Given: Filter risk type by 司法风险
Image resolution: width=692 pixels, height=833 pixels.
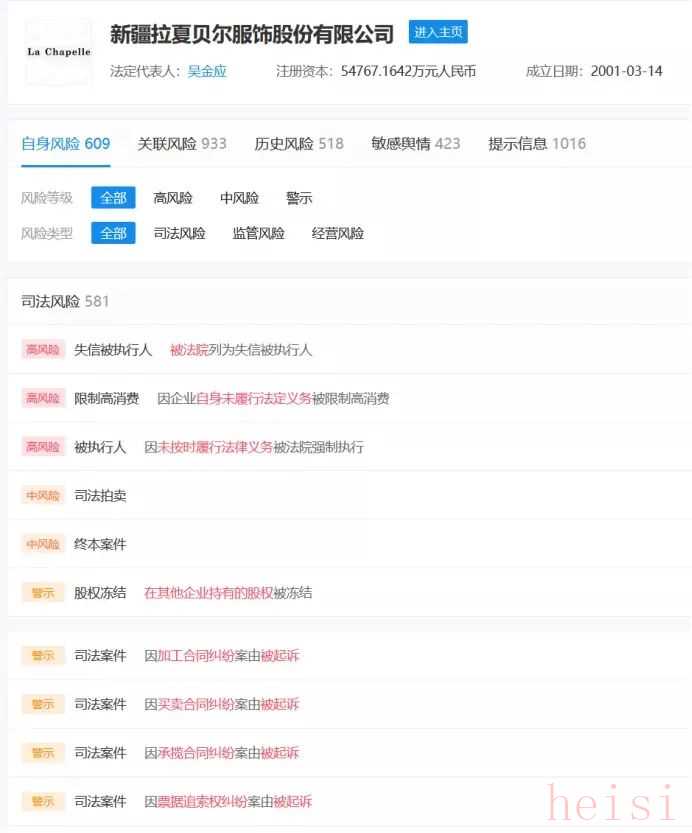Looking at the screenshot, I should [x=180, y=233].
